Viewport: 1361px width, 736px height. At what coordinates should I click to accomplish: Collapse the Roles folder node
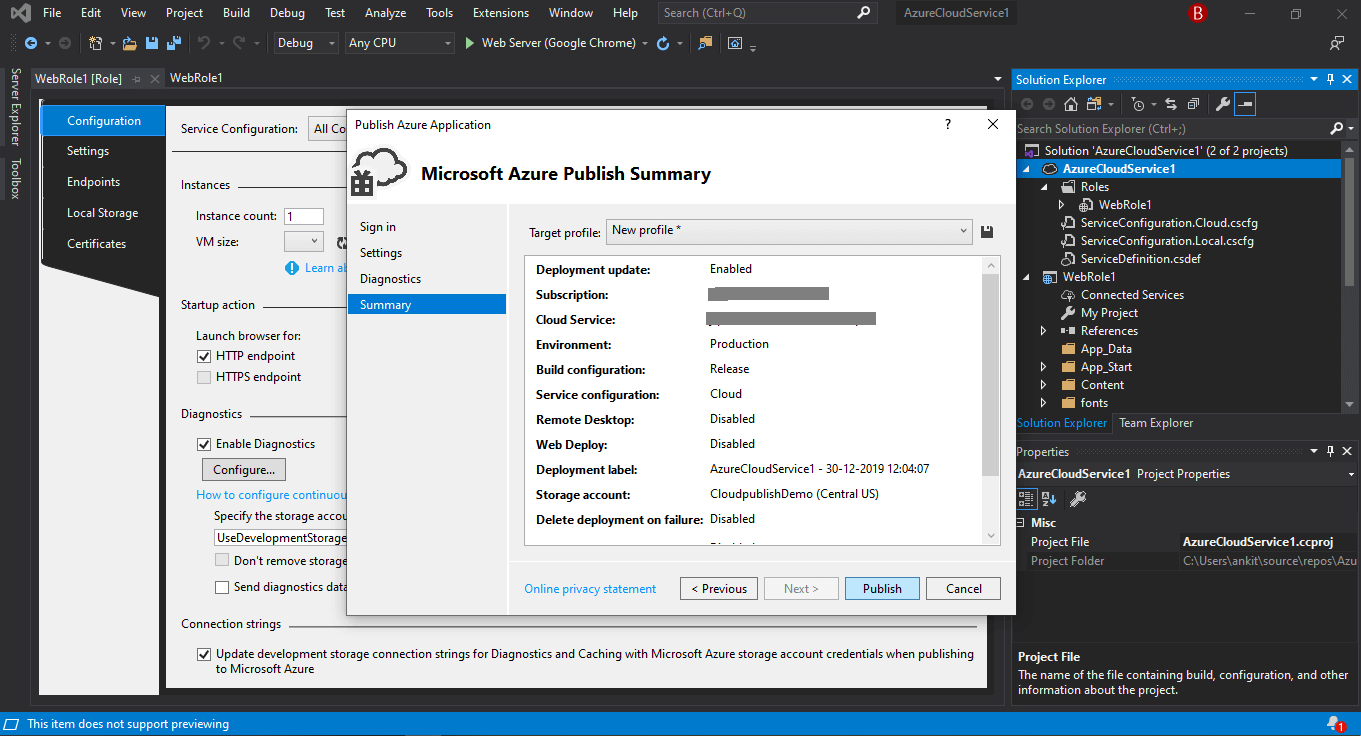1044,187
